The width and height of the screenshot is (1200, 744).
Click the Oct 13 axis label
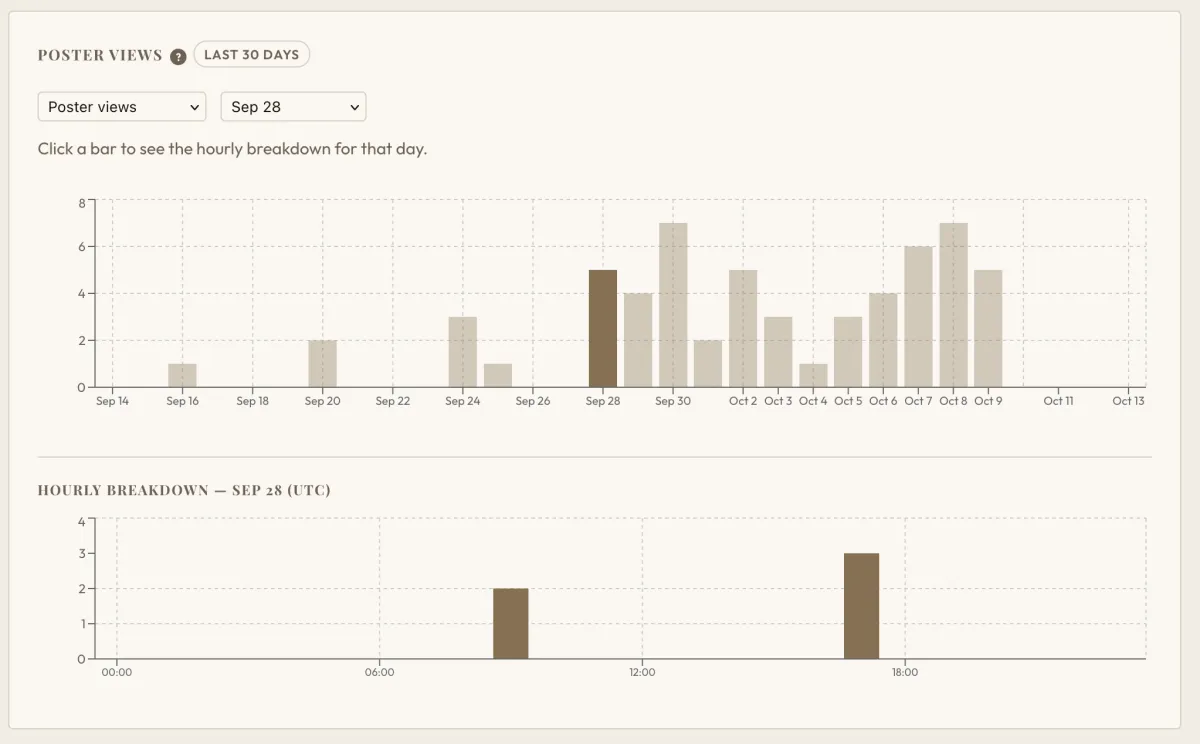point(1128,401)
